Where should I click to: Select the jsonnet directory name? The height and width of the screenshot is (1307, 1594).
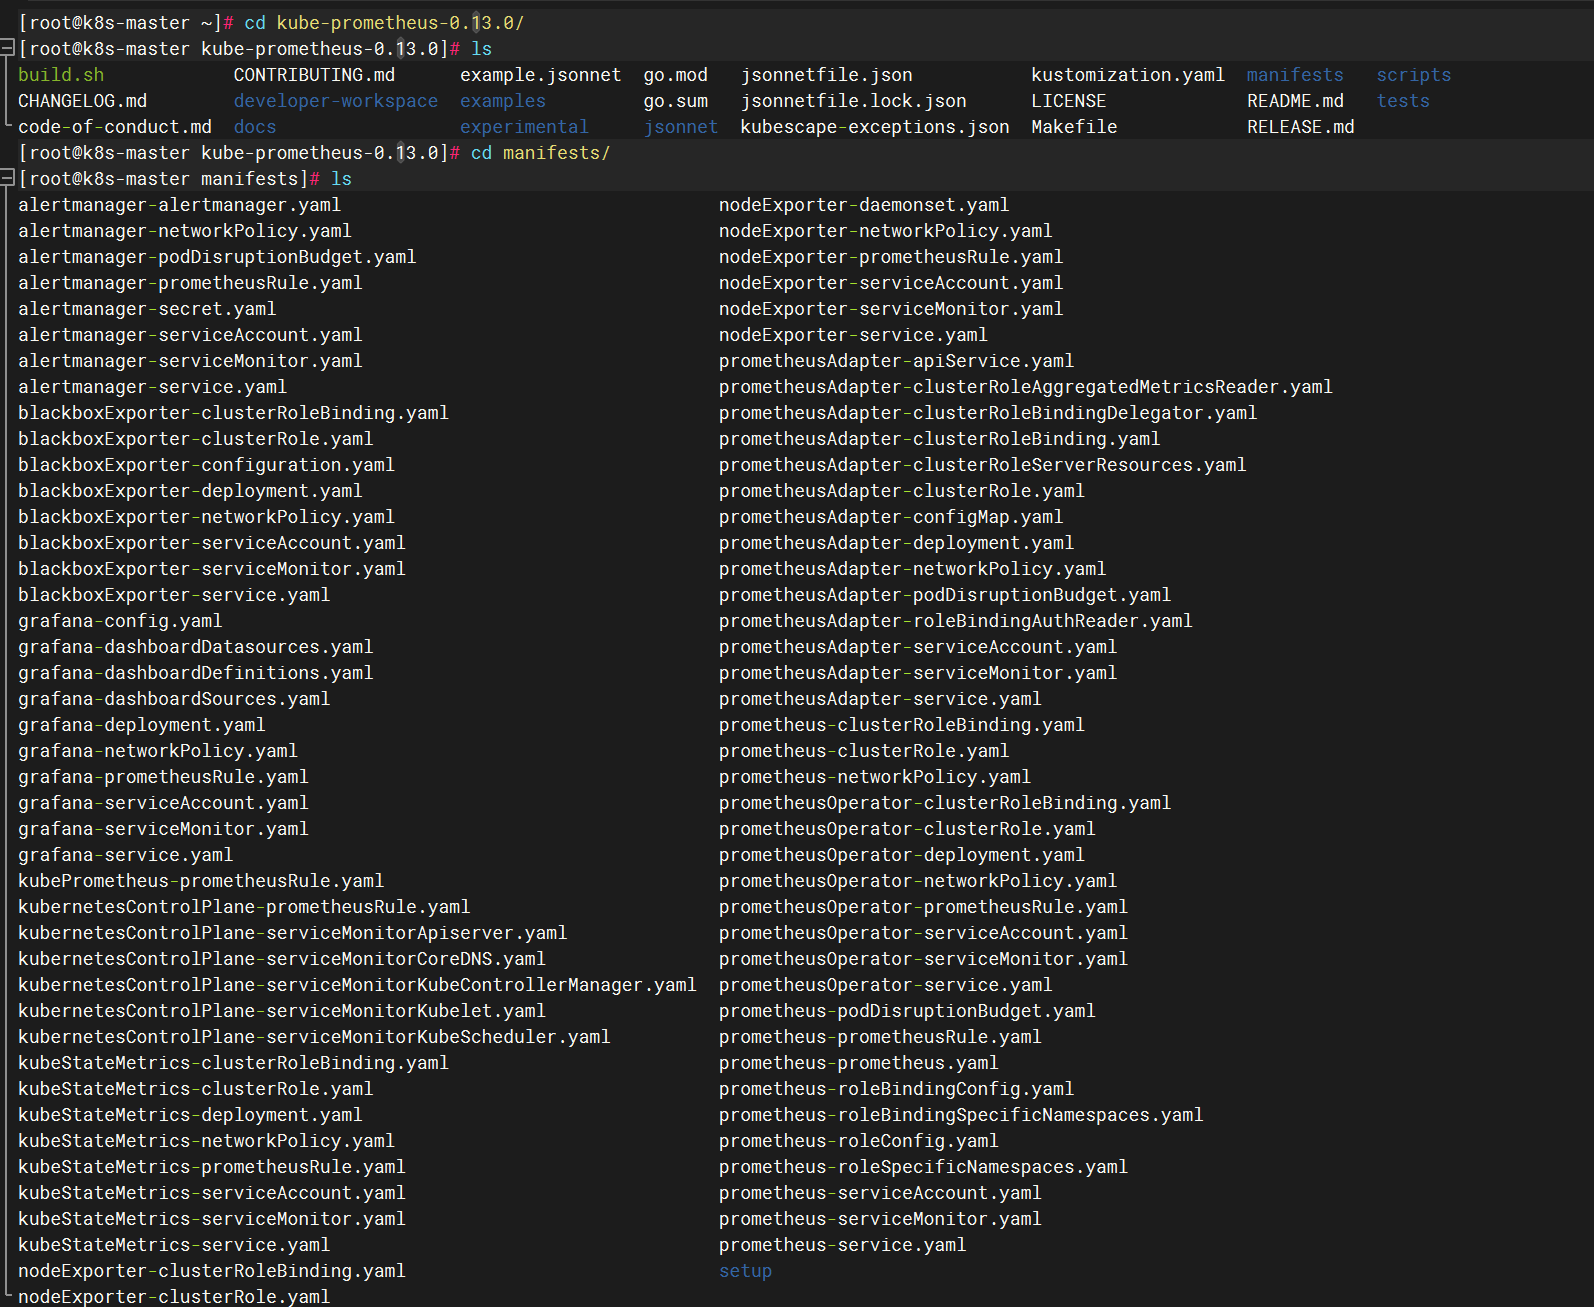[681, 127]
